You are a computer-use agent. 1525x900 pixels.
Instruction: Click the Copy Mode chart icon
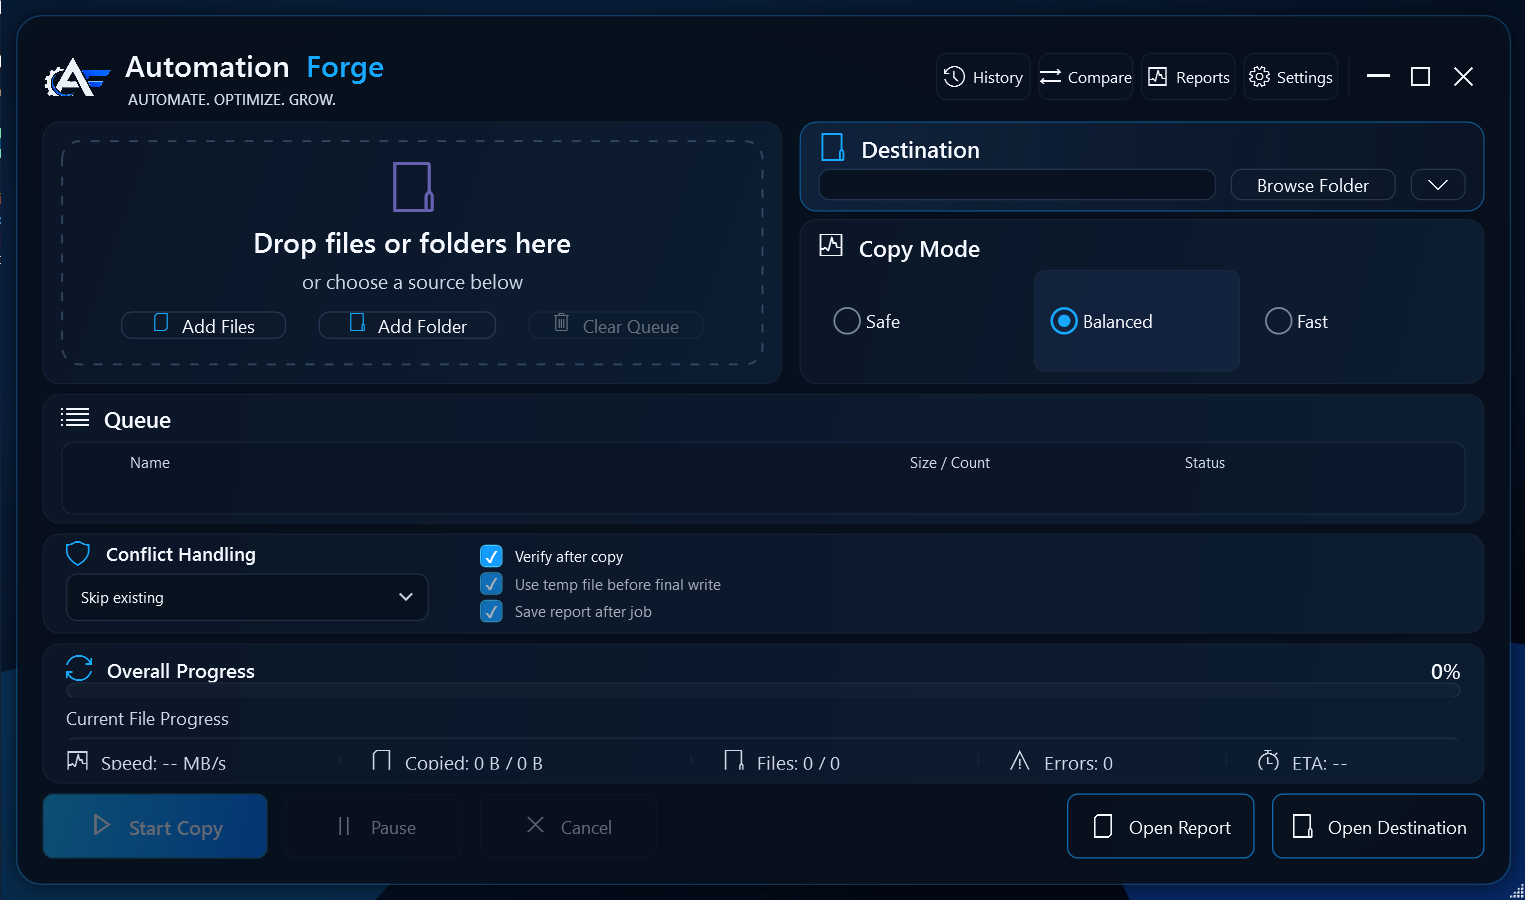click(x=831, y=246)
